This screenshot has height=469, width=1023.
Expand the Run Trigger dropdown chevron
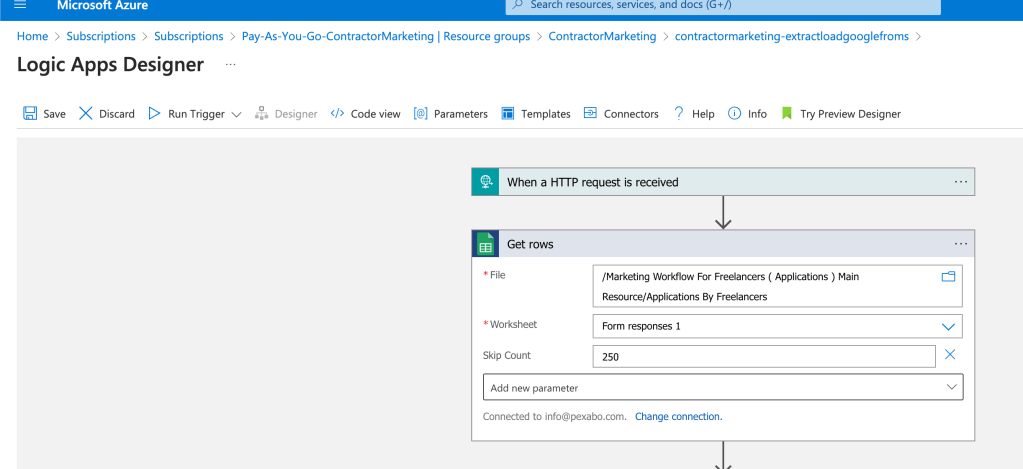237,114
